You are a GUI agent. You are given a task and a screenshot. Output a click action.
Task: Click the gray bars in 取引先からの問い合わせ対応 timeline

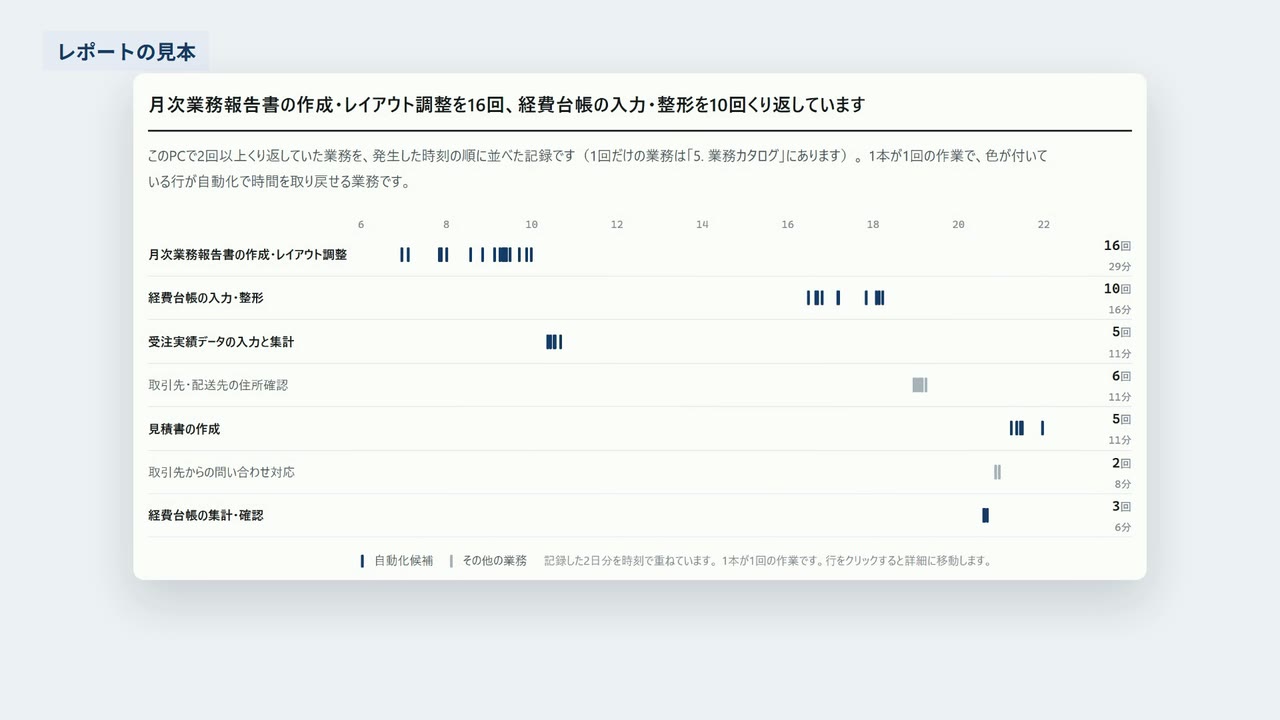pyautogui.click(x=997, y=472)
